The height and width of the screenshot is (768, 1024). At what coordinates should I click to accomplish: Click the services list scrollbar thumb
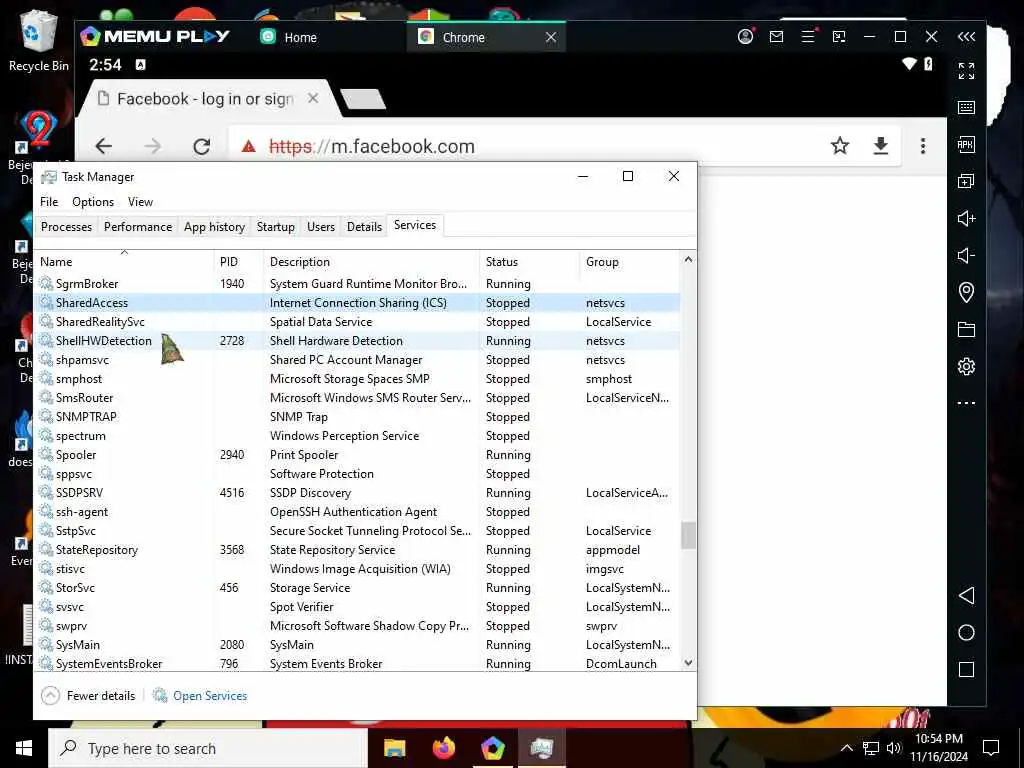[688, 536]
